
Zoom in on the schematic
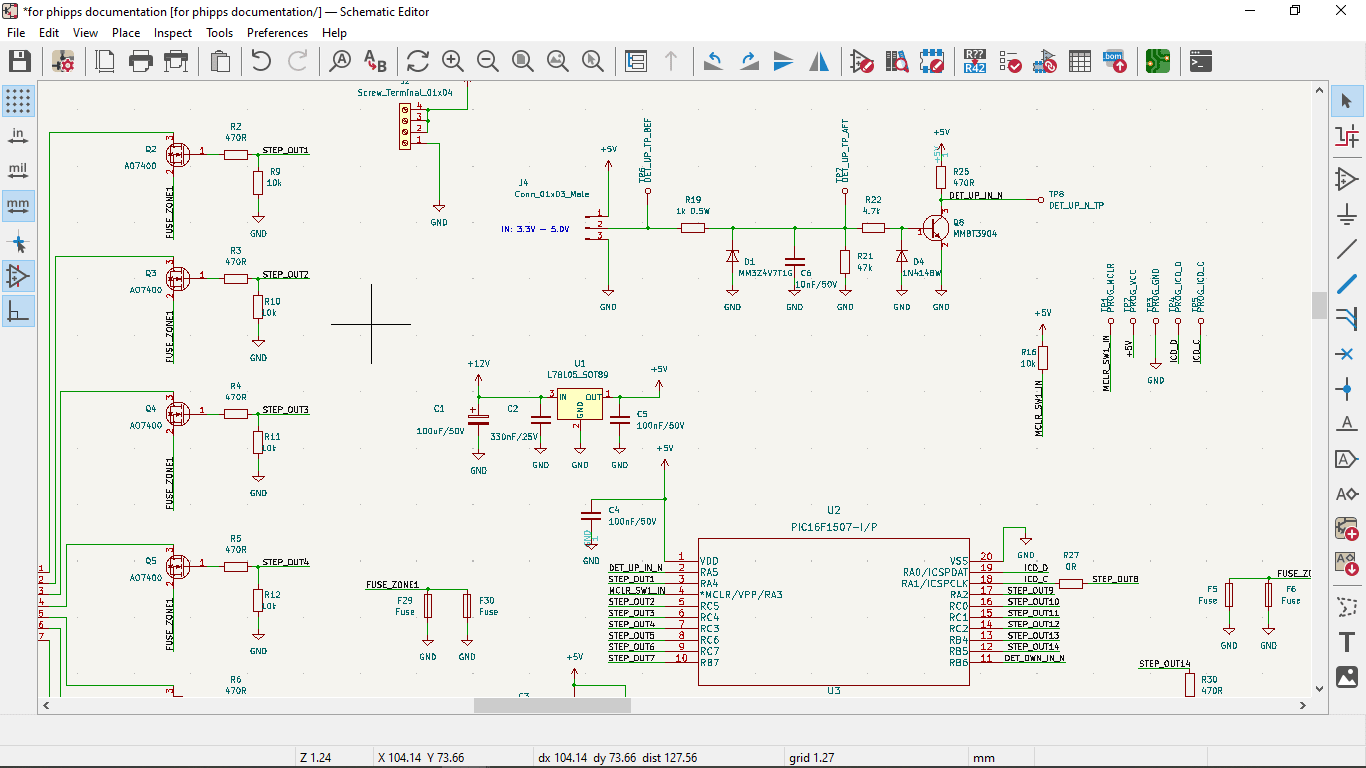pyautogui.click(x=452, y=61)
